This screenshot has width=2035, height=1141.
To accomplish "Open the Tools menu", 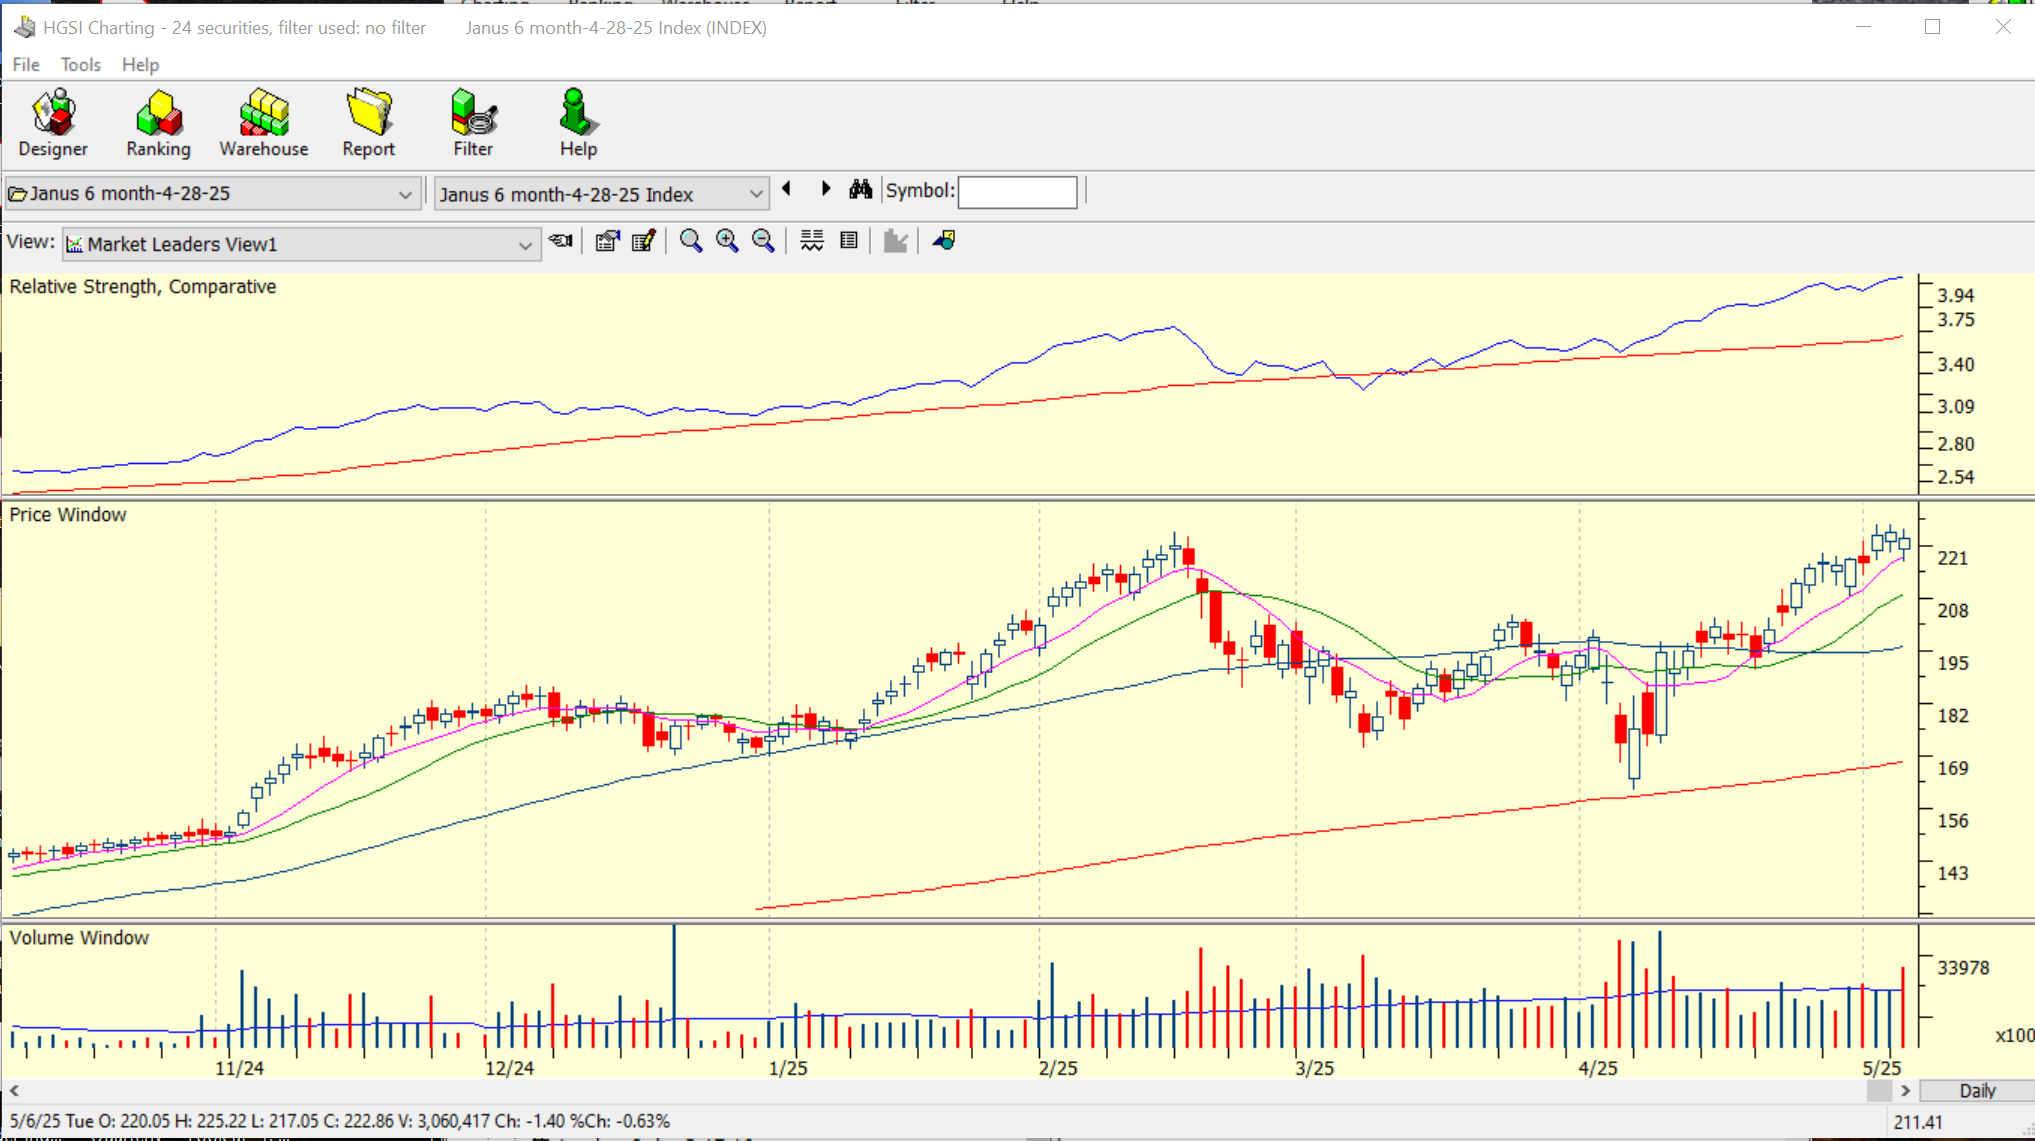I will click(x=81, y=64).
